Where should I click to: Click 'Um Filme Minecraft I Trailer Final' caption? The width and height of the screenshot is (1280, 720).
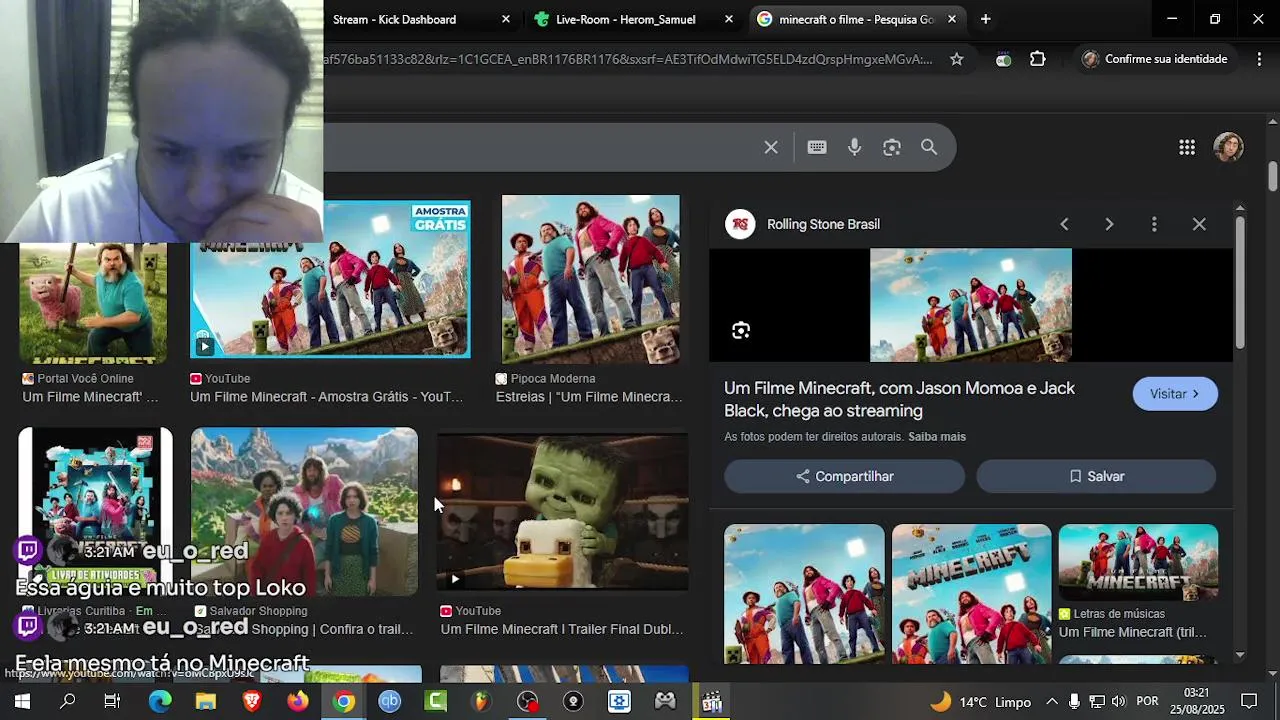(x=562, y=629)
